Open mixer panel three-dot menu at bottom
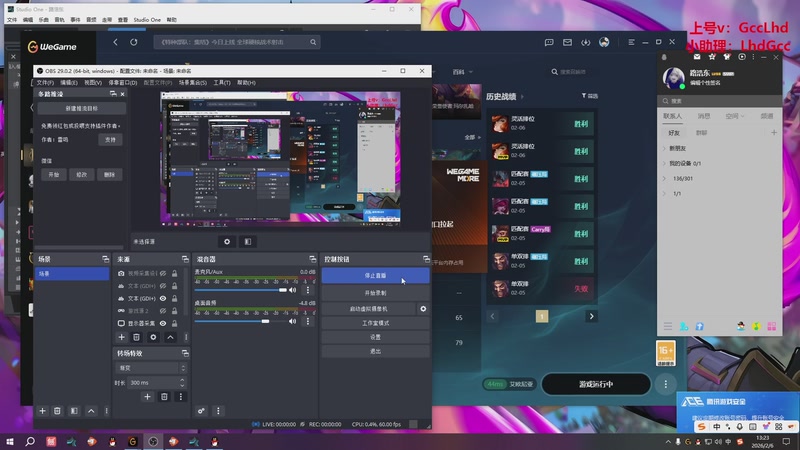 point(218,411)
